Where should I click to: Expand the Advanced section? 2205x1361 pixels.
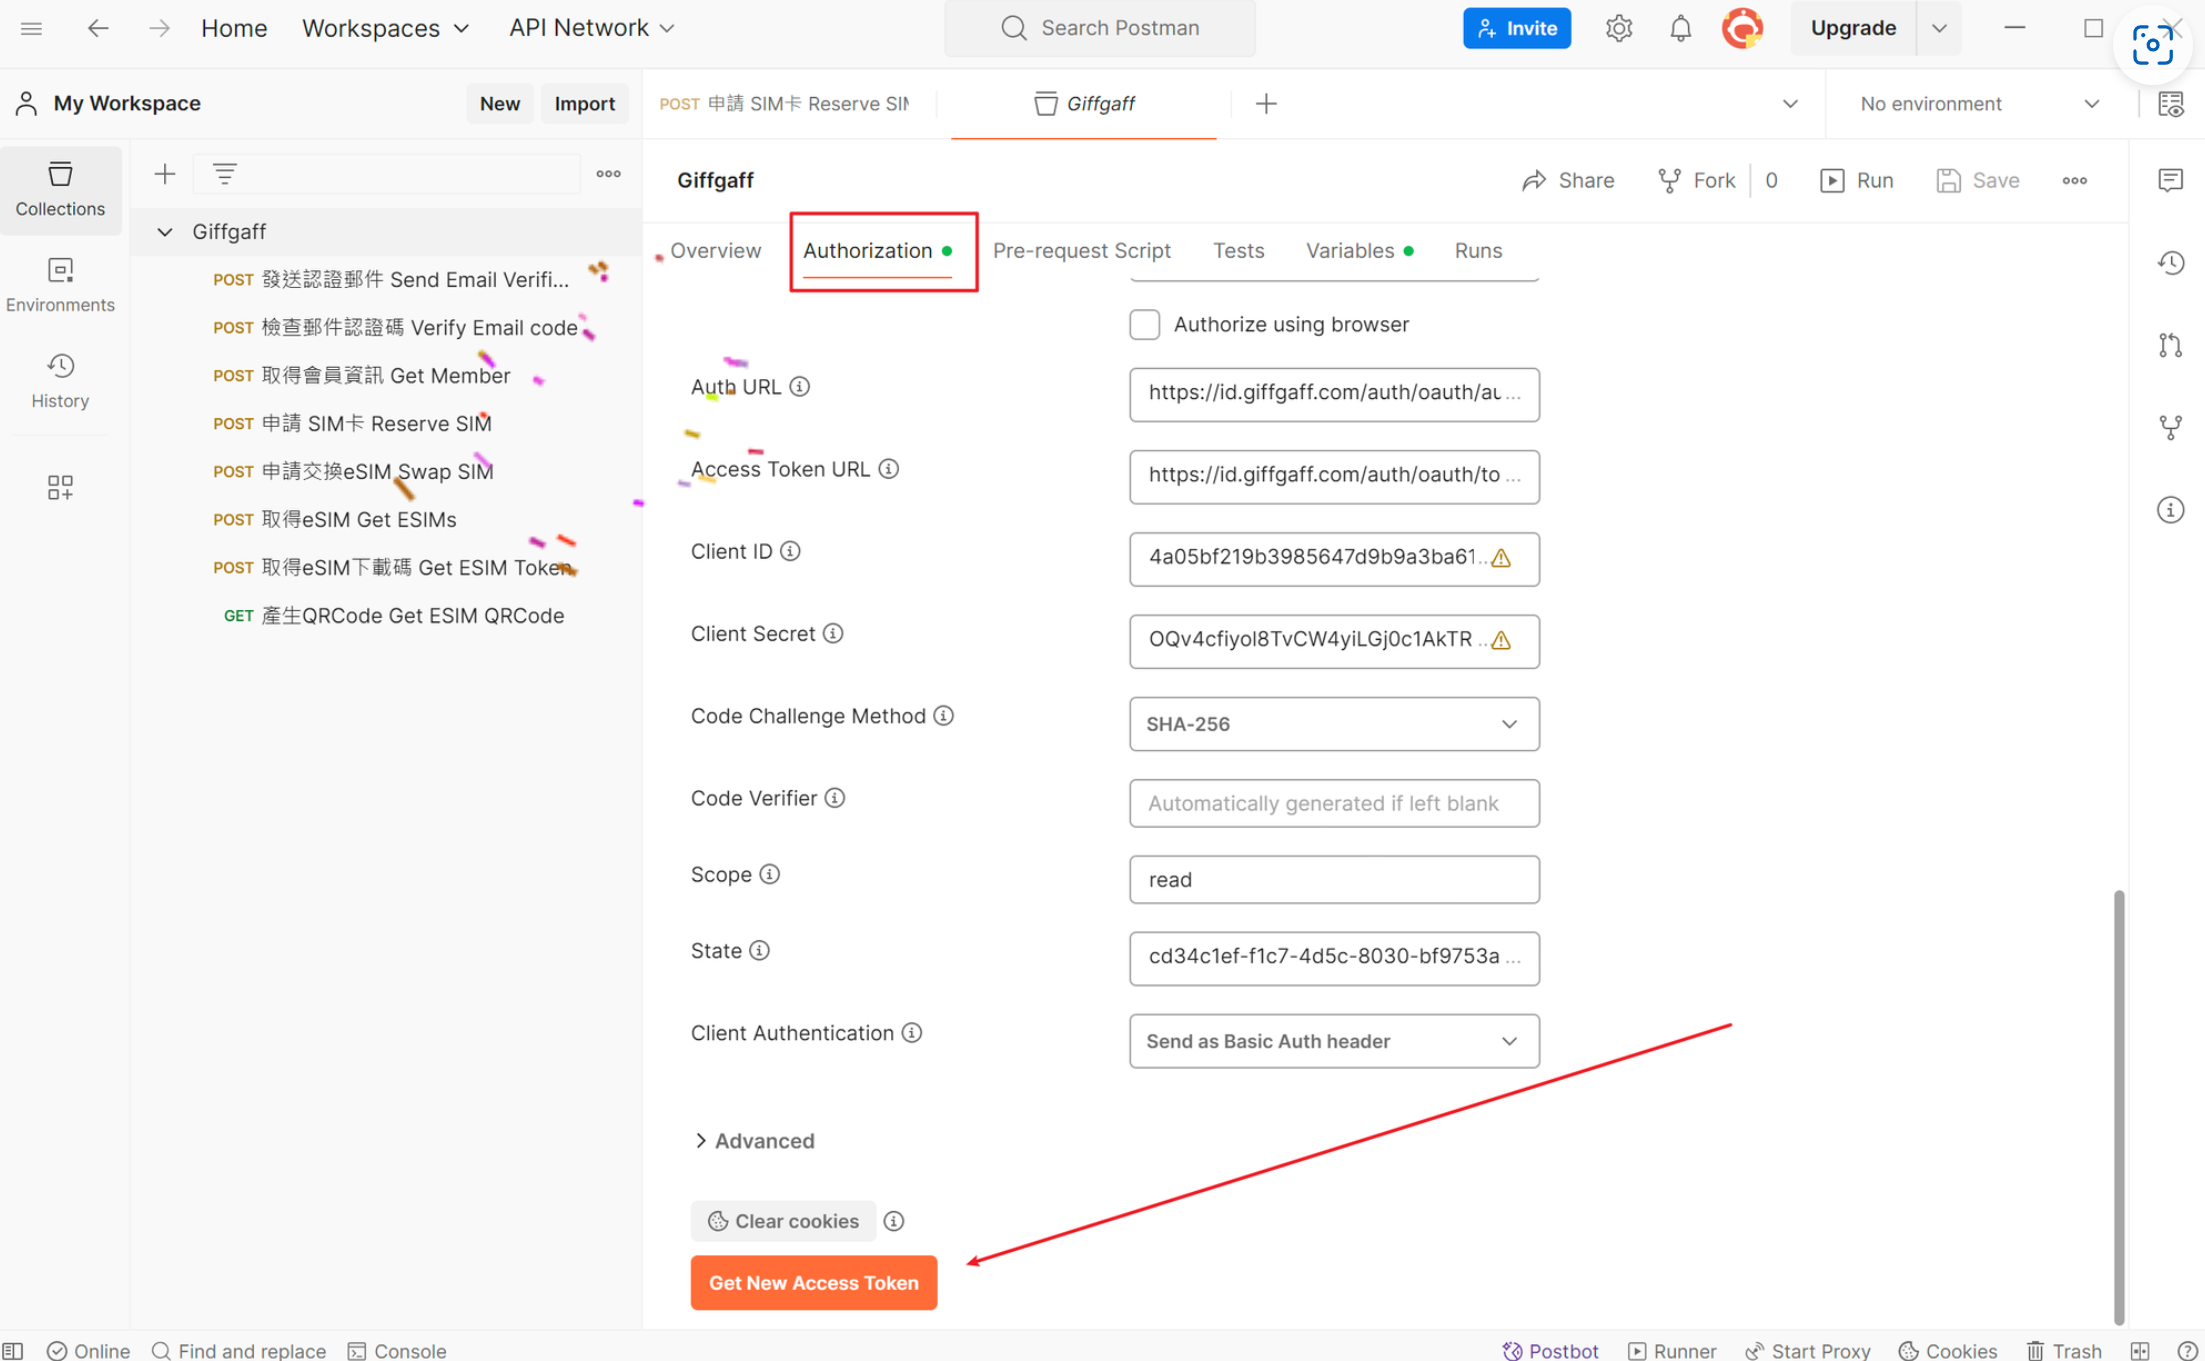pos(755,1141)
